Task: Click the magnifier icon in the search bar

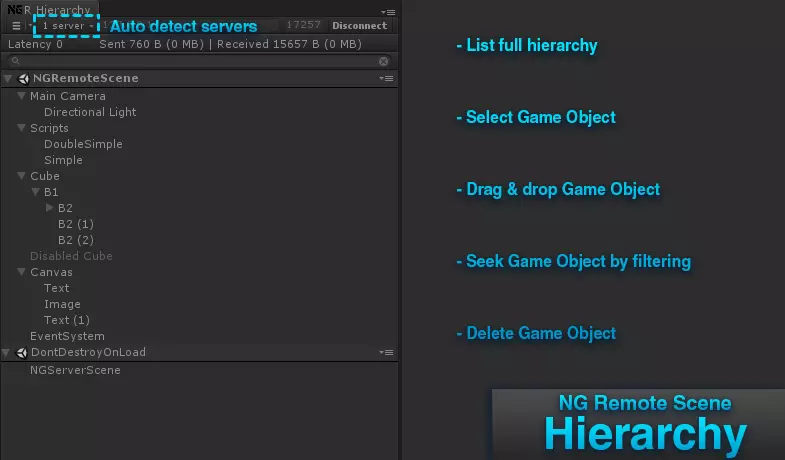Action: [16, 61]
